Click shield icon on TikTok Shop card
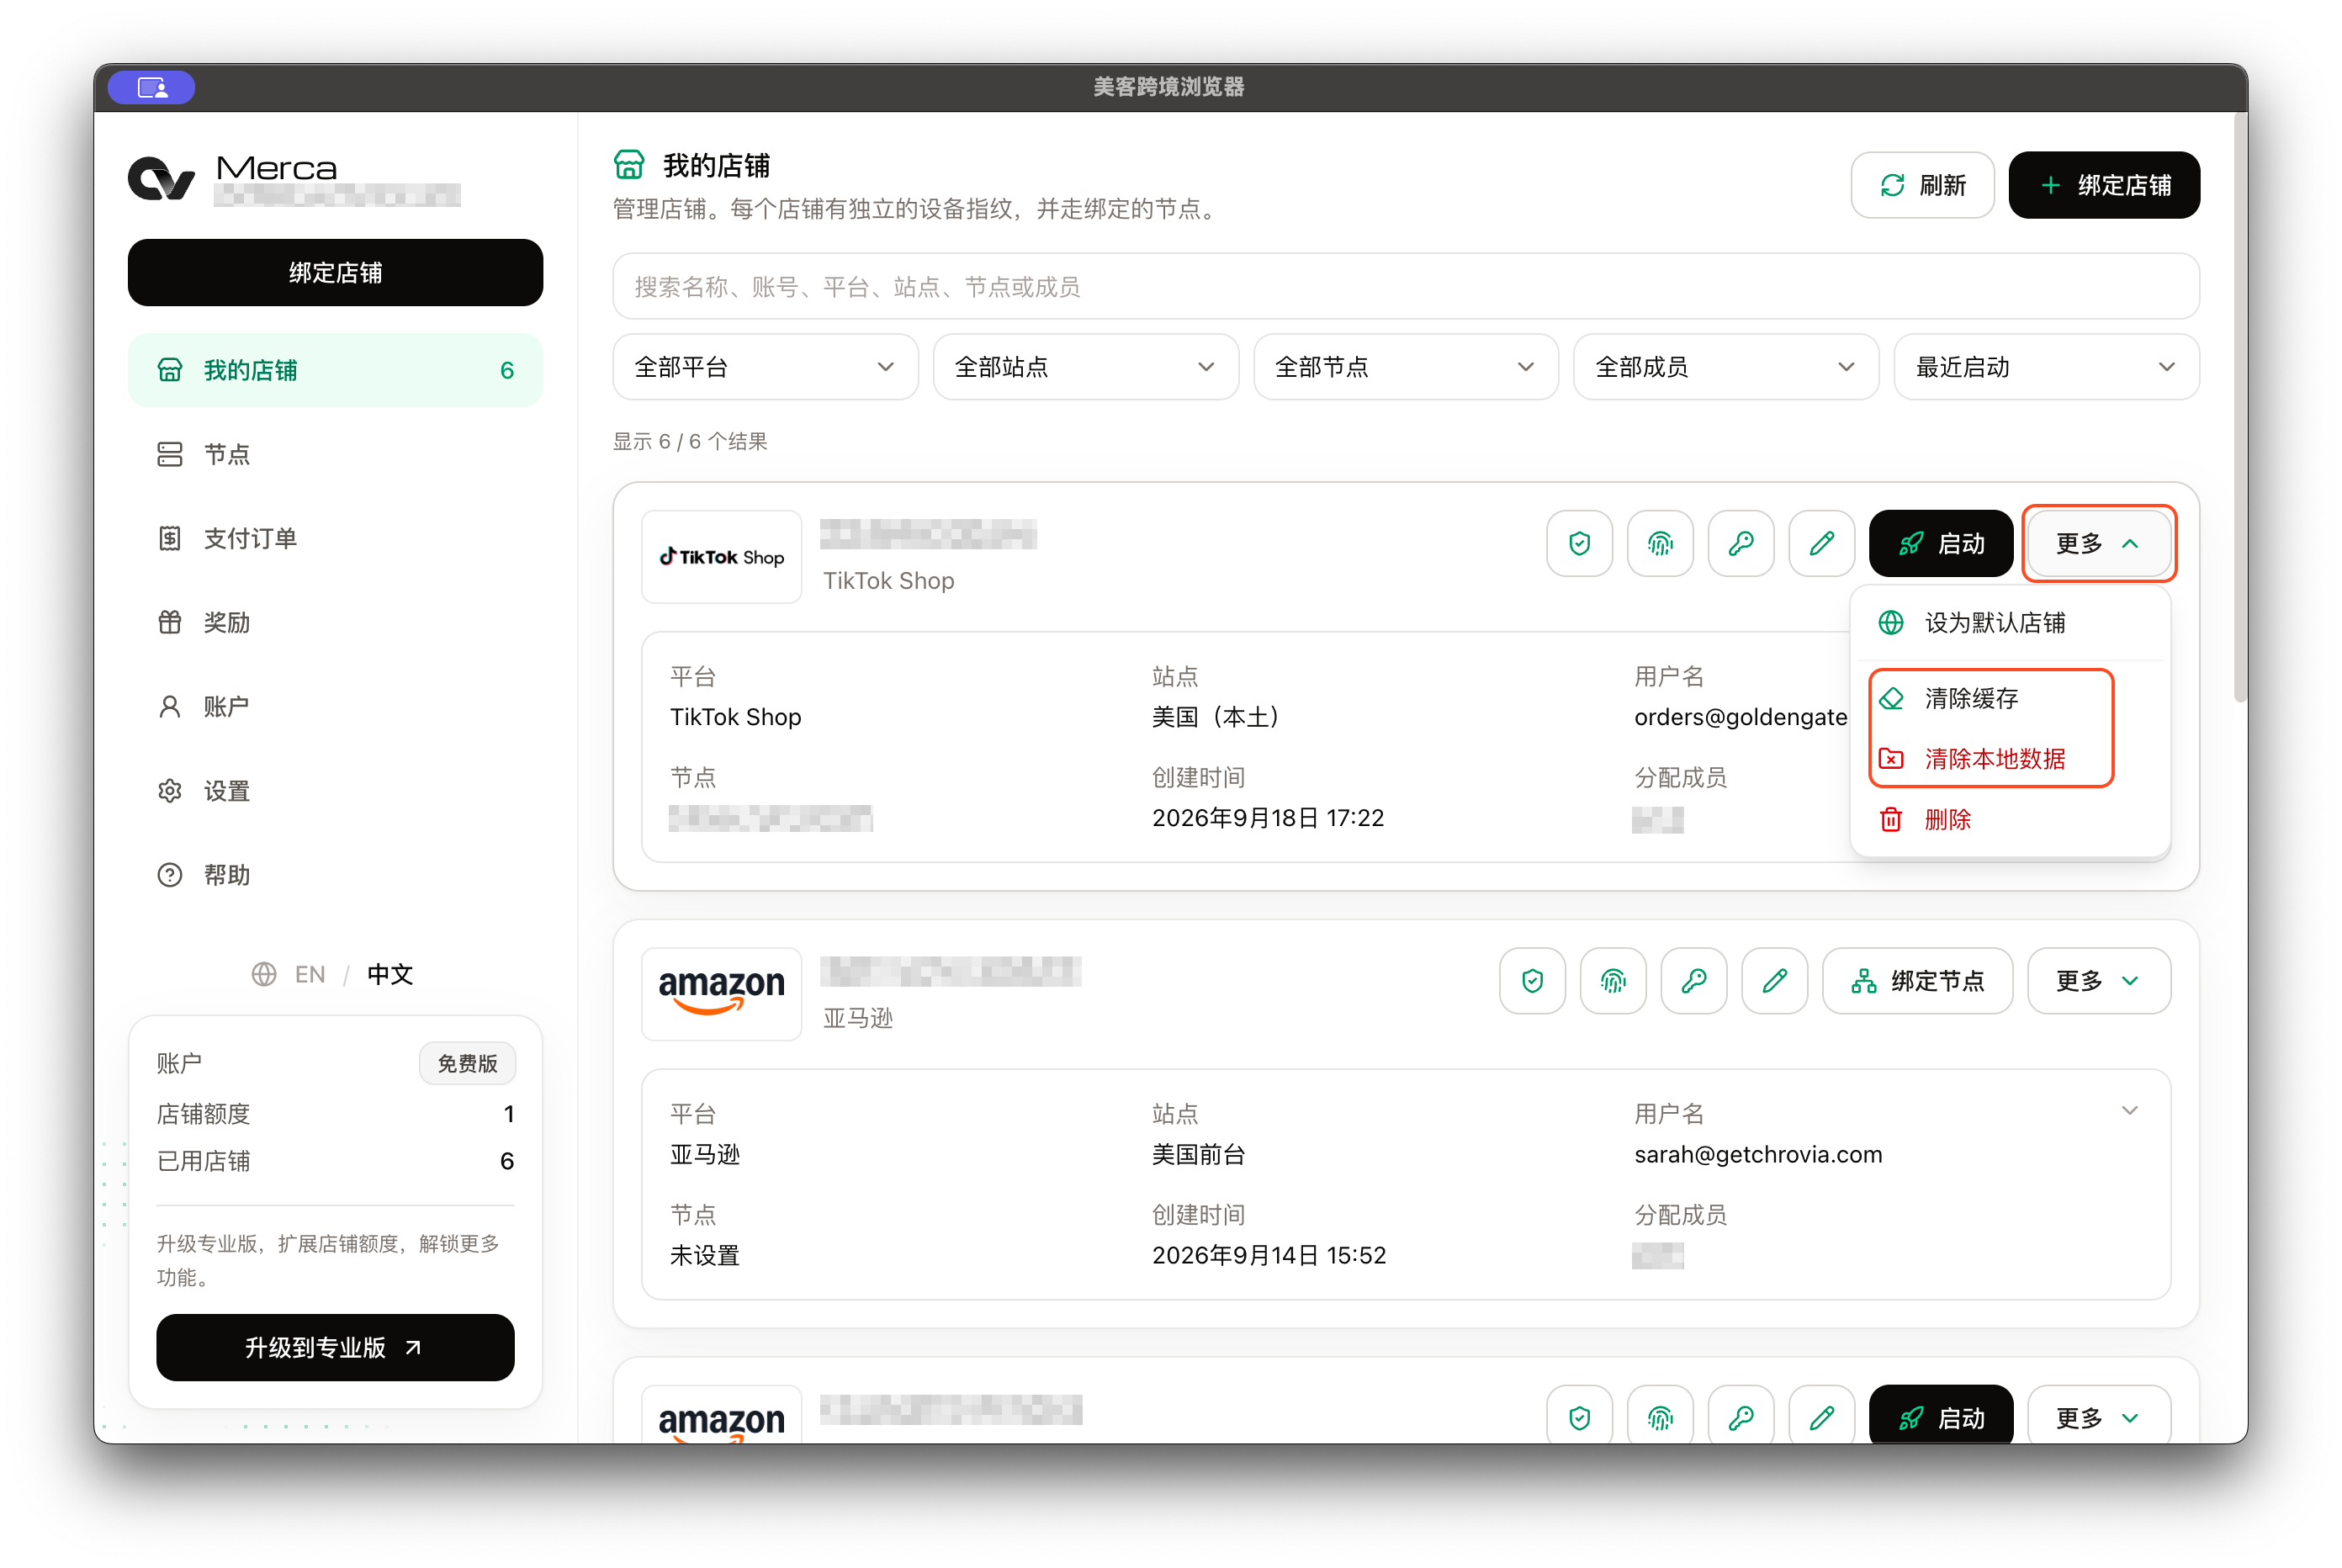This screenshot has height=1568, width=2342. 1579,543
